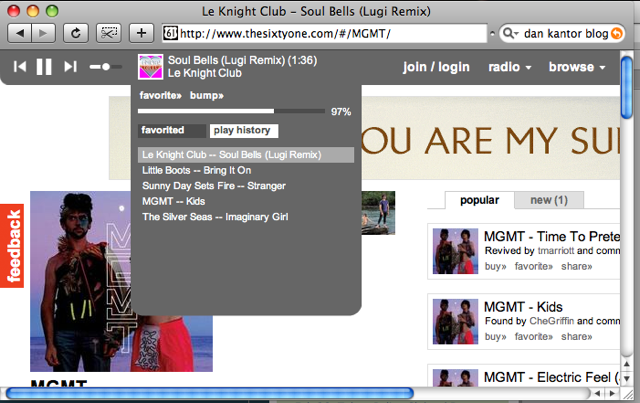The height and width of the screenshot is (403, 640).
Task: Switch to the favorited tab
Action: pos(172,131)
